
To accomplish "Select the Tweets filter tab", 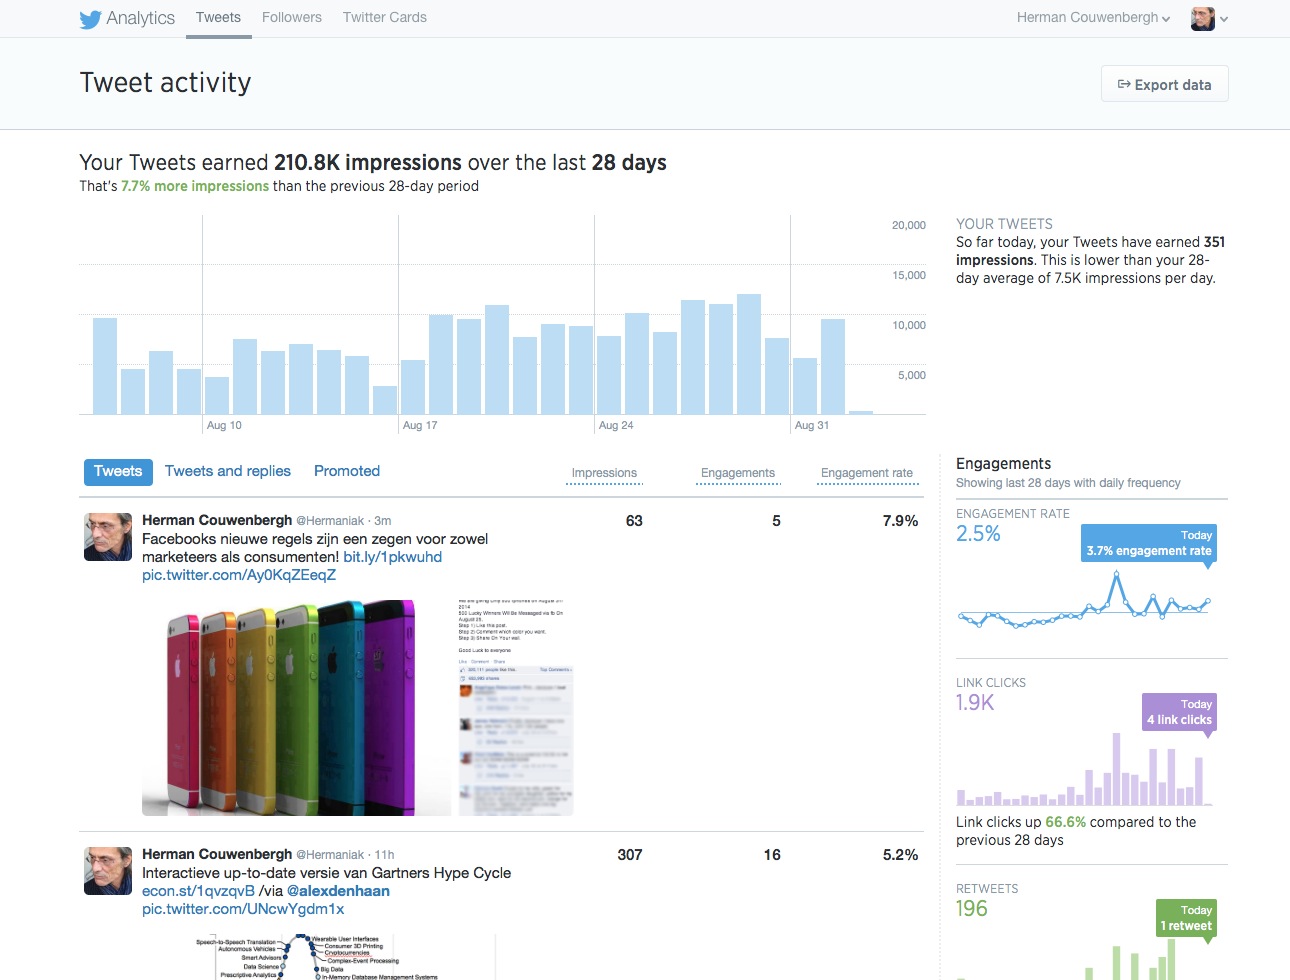I will [118, 472].
